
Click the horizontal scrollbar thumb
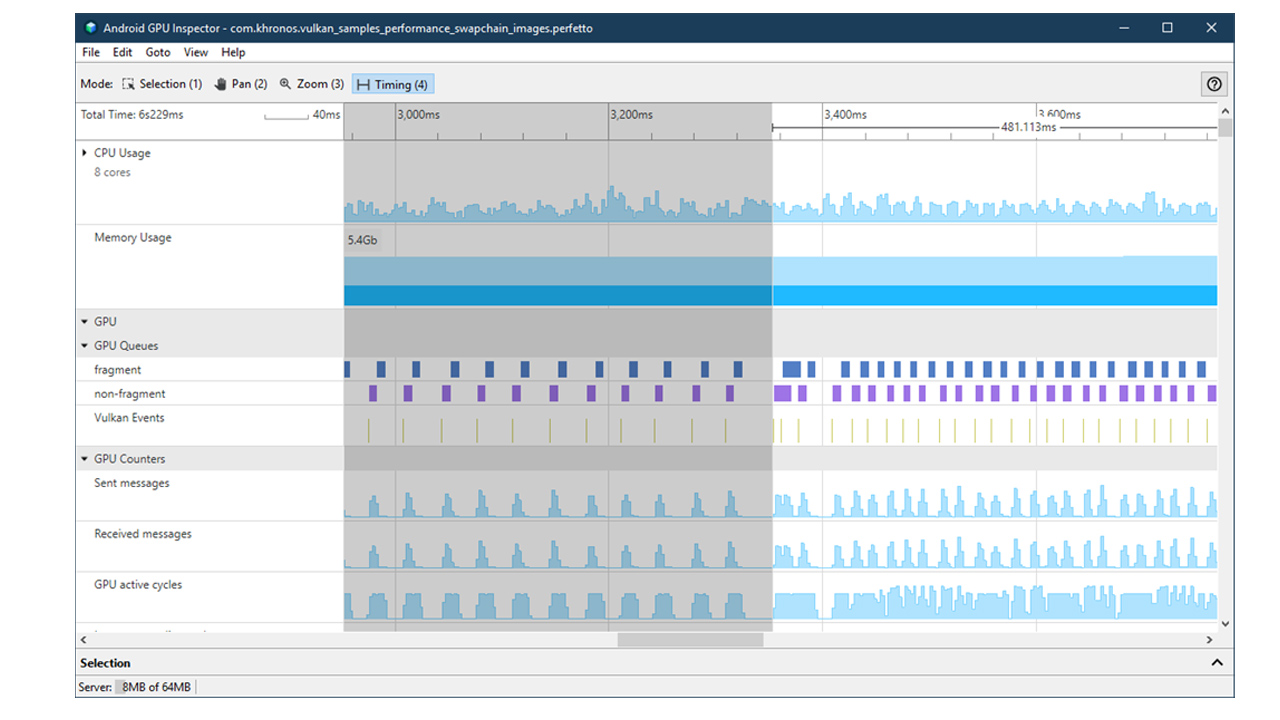coord(690,639)
